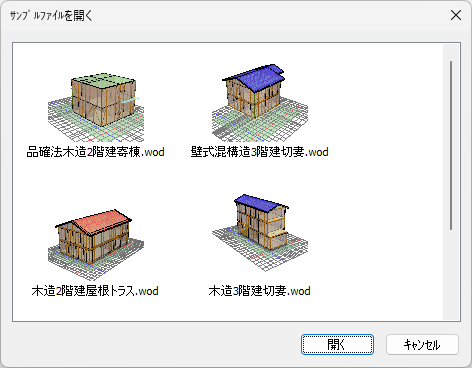
Task: Click the 開く button to open the file
Action: [337, 344]
